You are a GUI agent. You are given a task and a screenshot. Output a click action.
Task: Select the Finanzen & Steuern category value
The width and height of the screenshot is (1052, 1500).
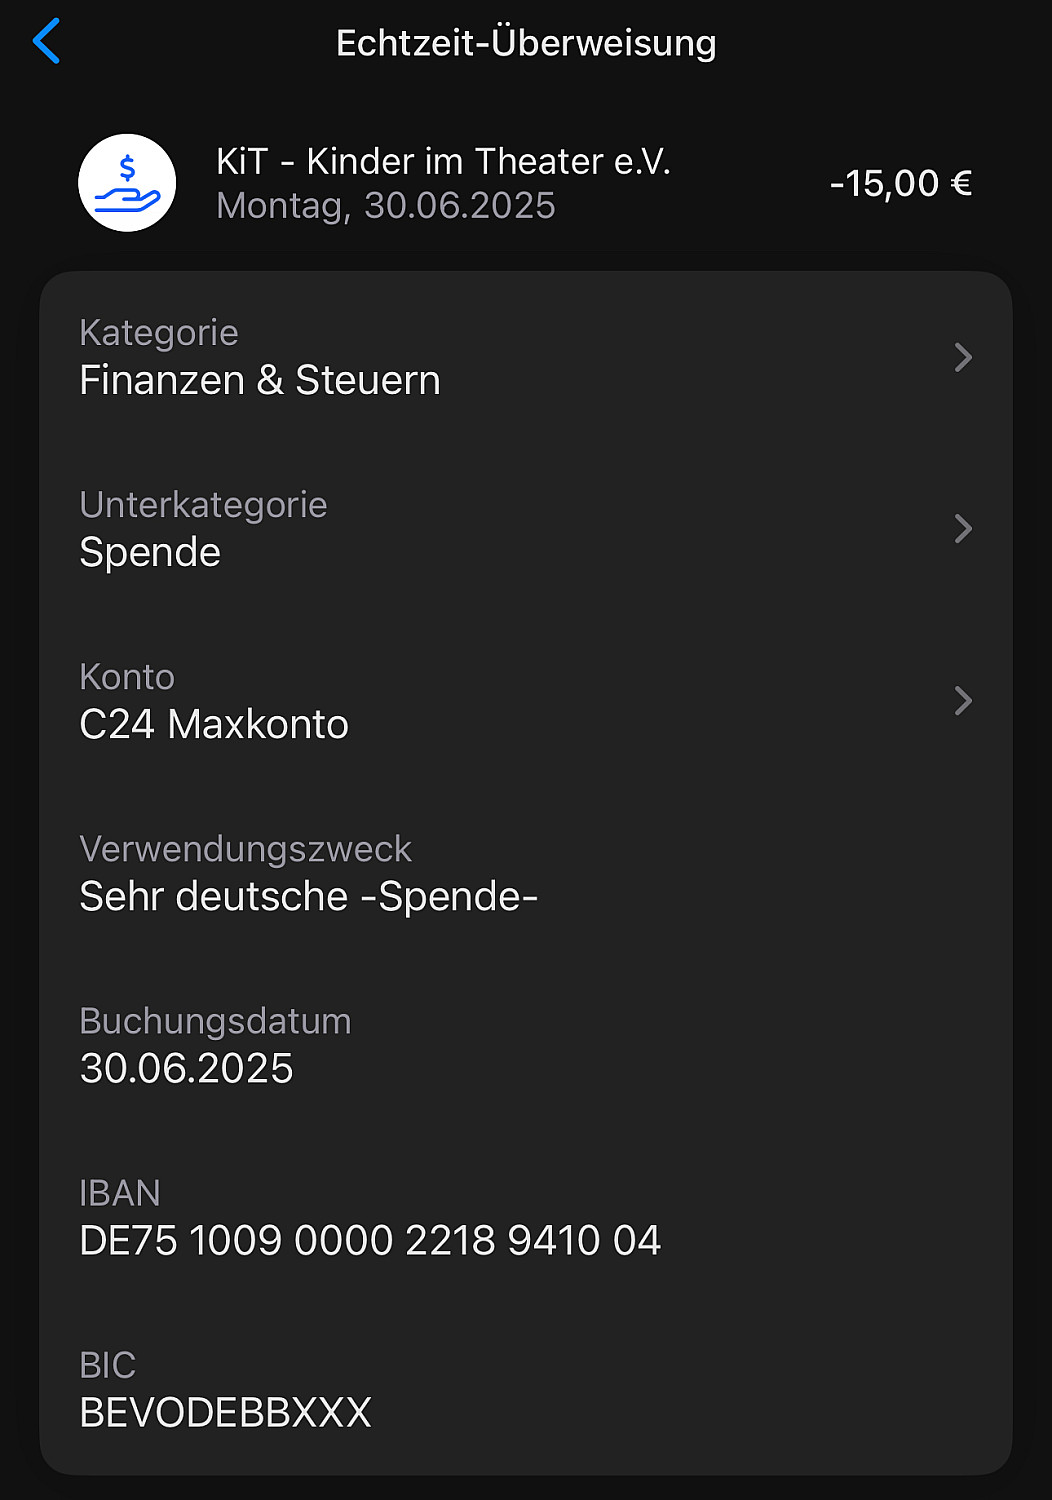(x=260, y=381)
